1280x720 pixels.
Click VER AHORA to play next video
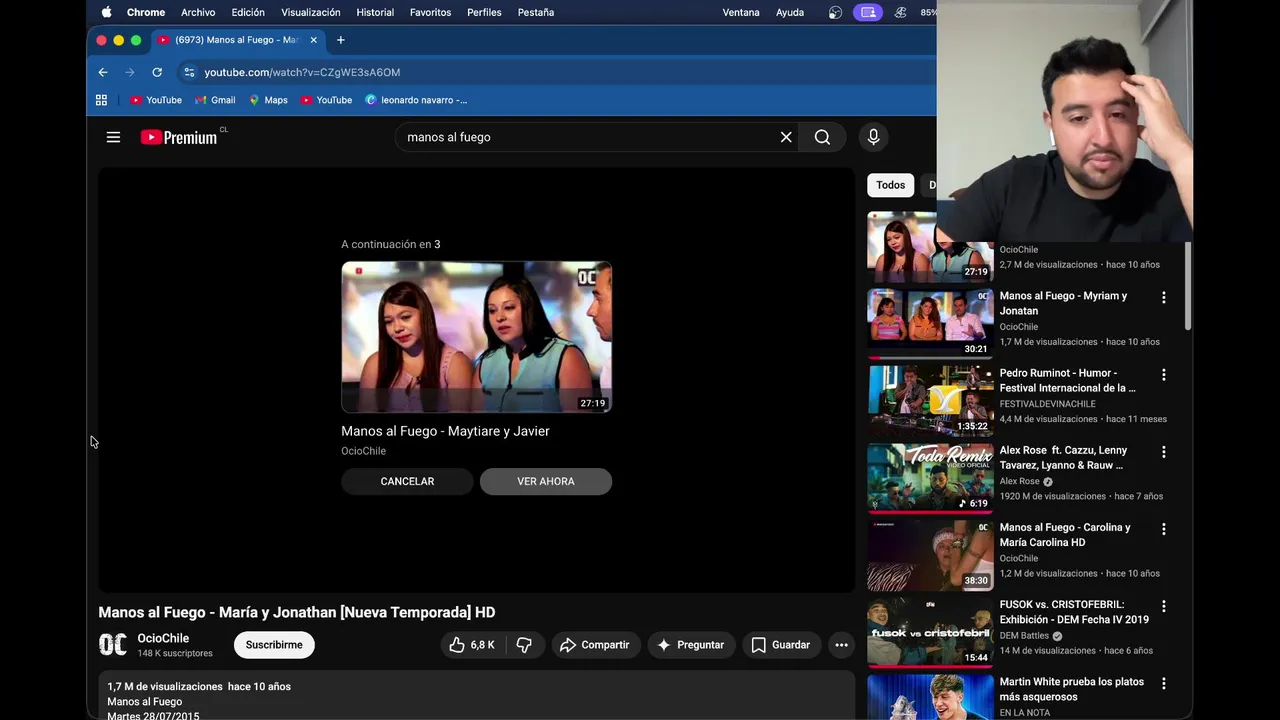[546, 481]
